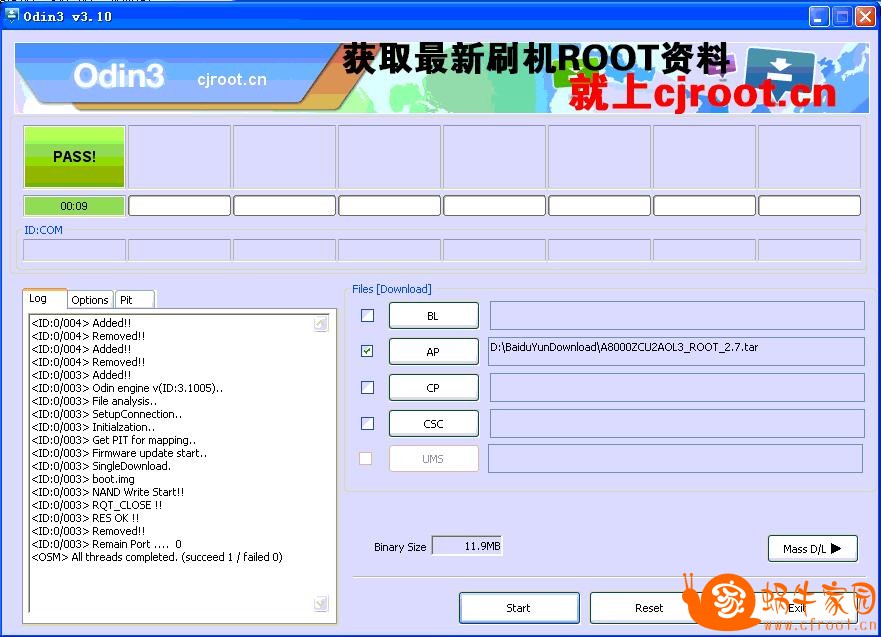The image size is (881, 637).
Task: Click the AP file path field
Action: [x=676, y=352]
